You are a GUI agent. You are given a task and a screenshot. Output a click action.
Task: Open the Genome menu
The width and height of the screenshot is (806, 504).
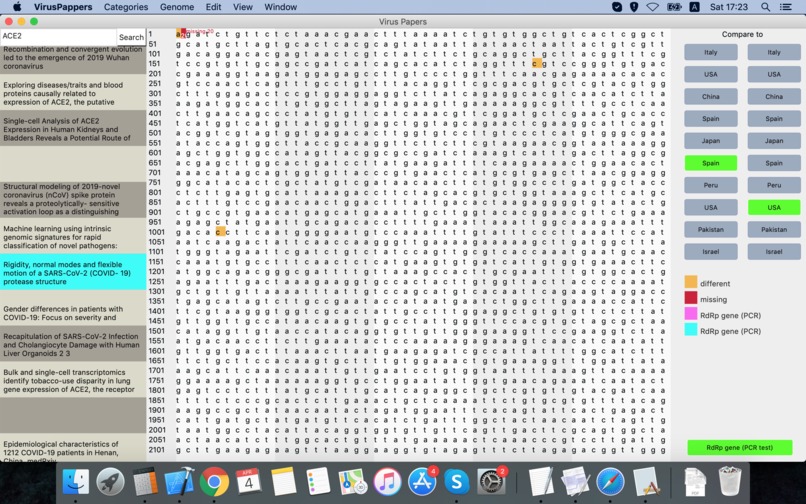(177, 7)
